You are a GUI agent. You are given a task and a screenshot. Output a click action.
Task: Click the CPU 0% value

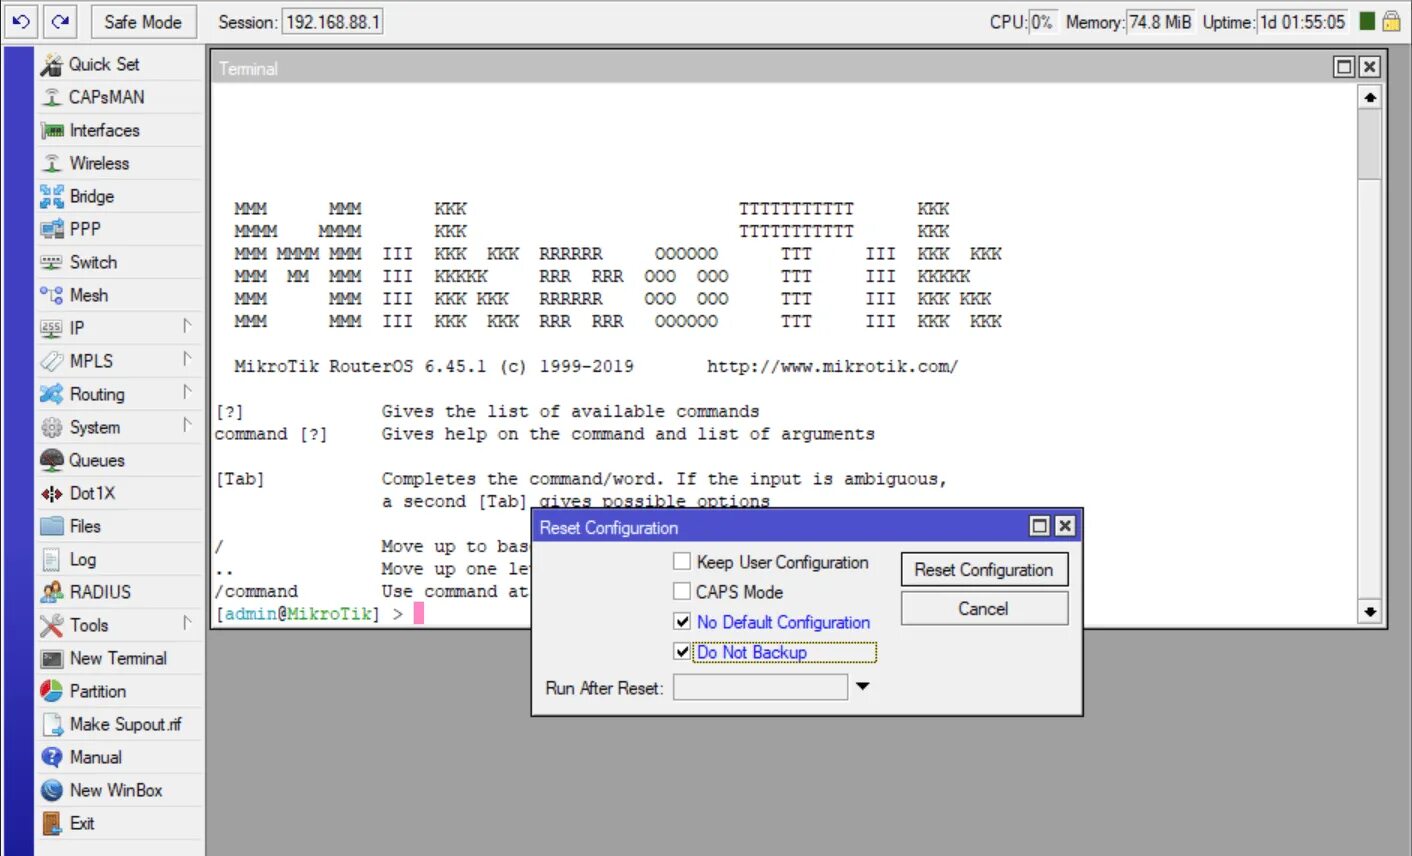(1041, 22)
